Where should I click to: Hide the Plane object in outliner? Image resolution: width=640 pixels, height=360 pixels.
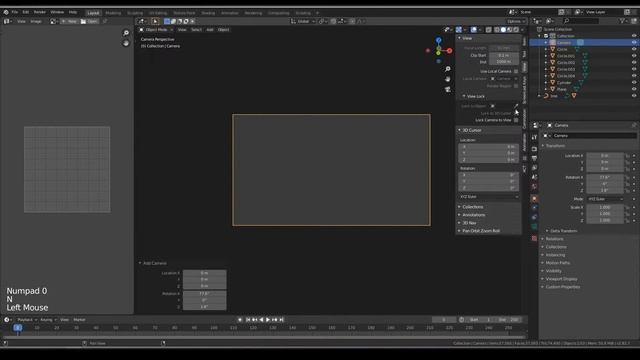634,89
